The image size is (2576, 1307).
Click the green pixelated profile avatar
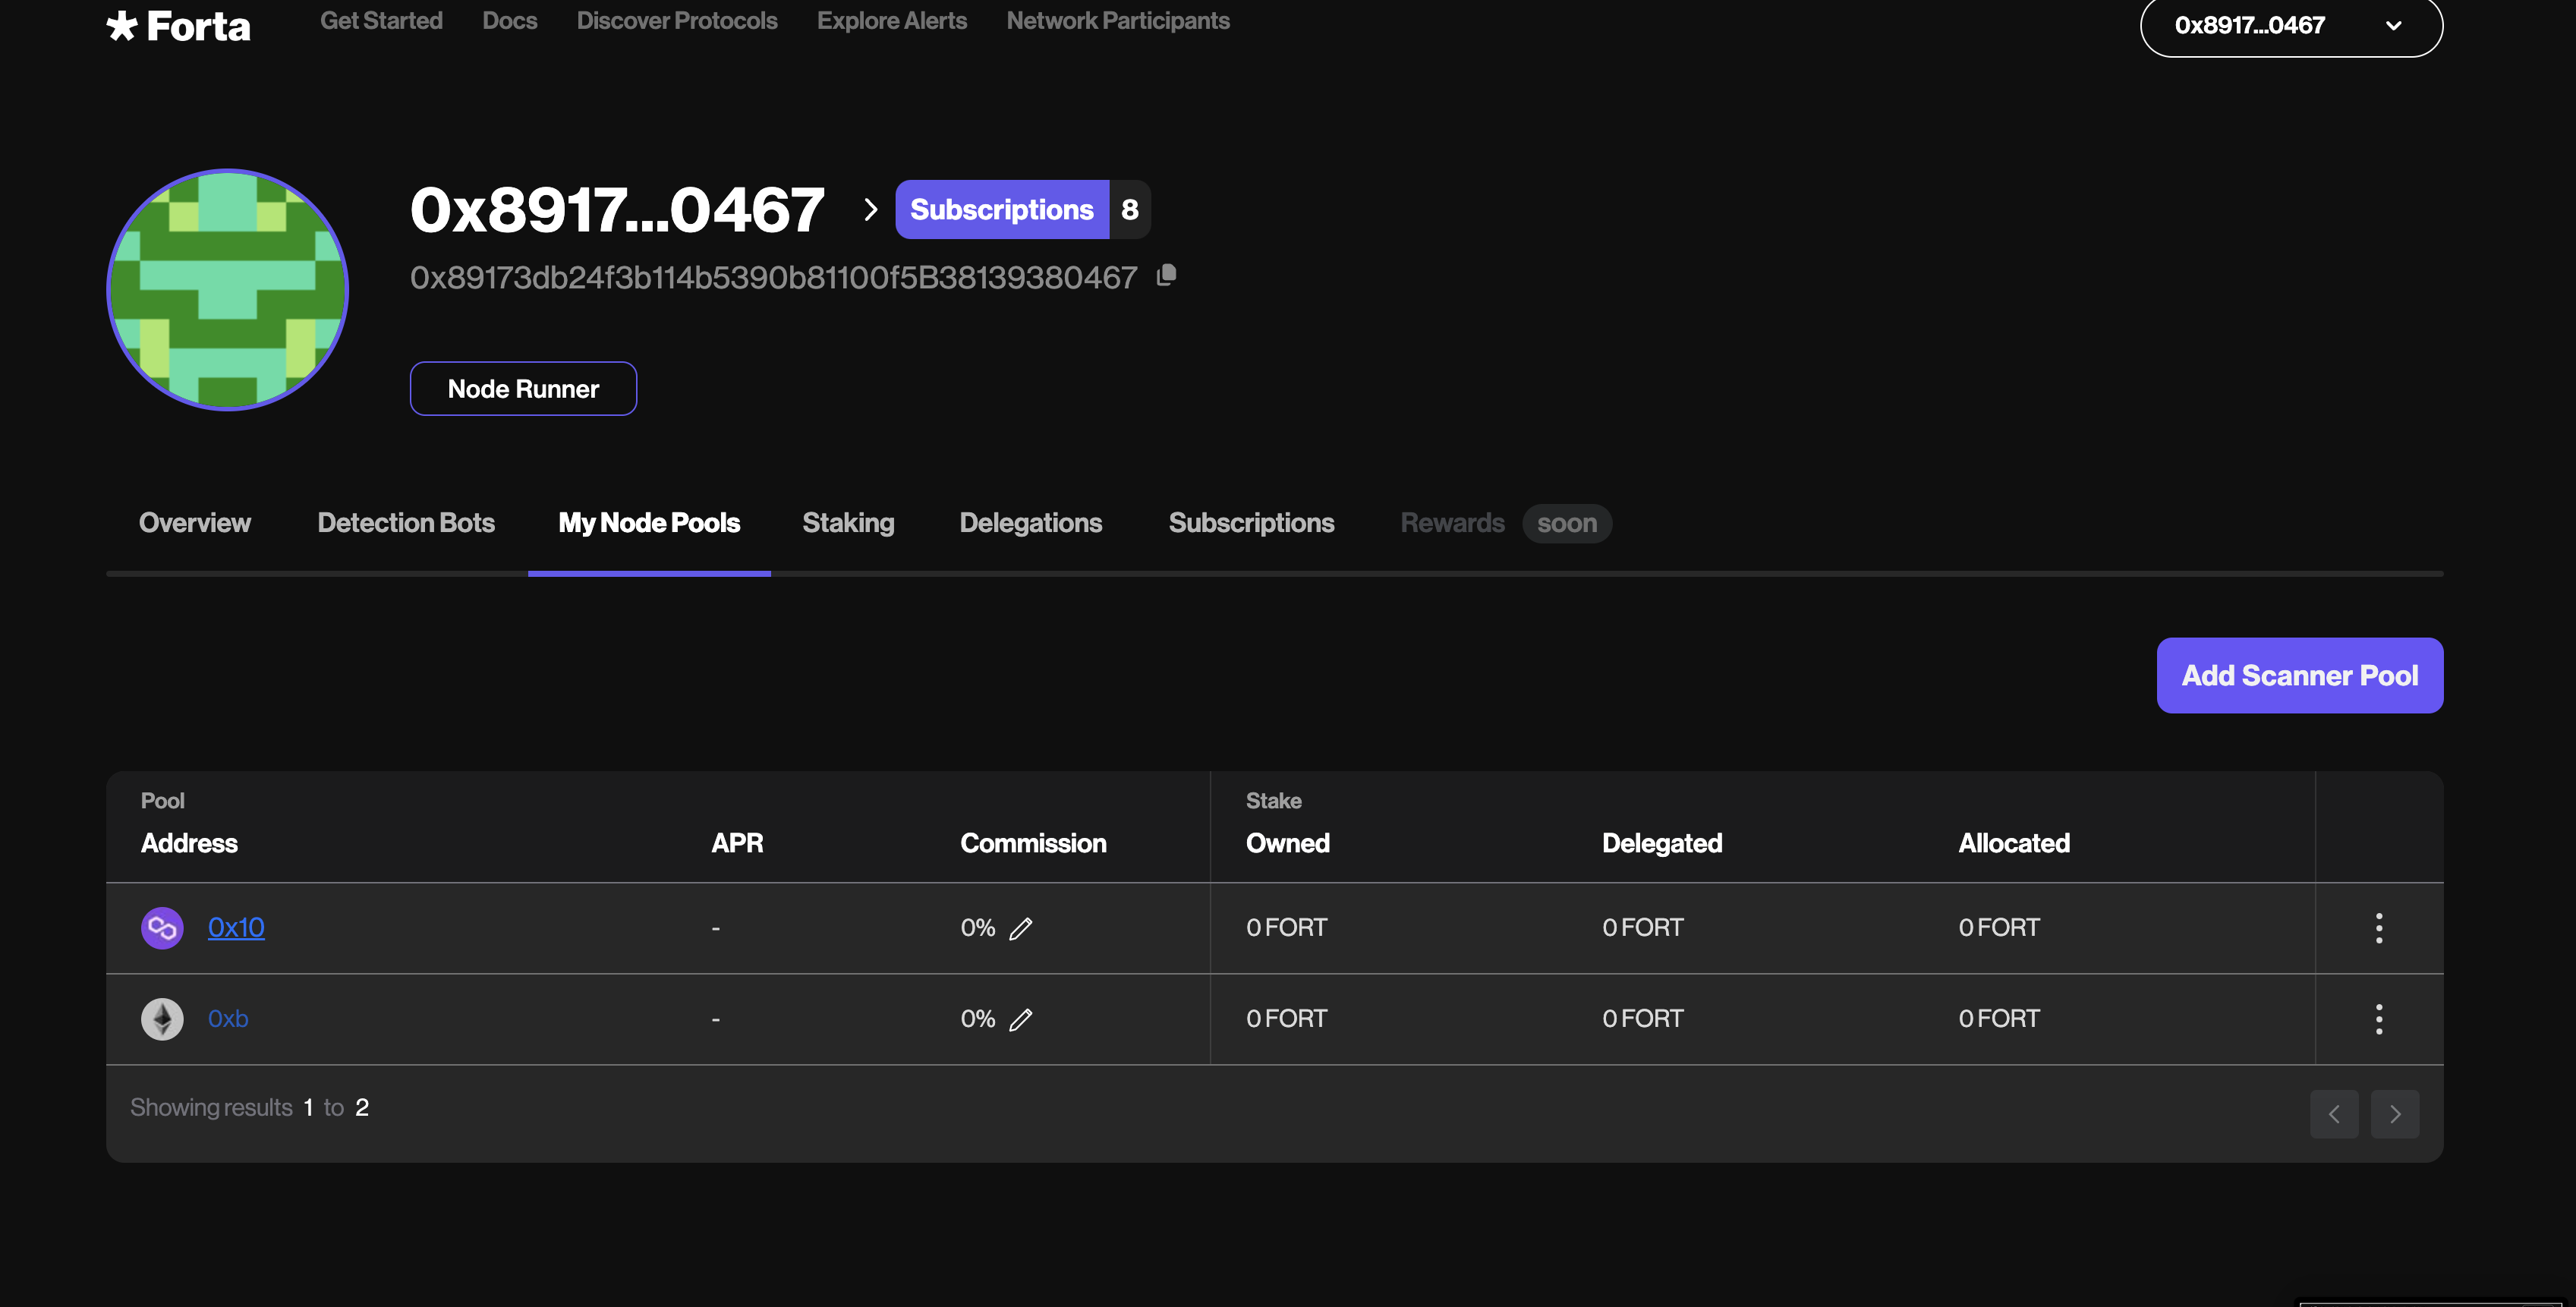click(x=227, y=289)
